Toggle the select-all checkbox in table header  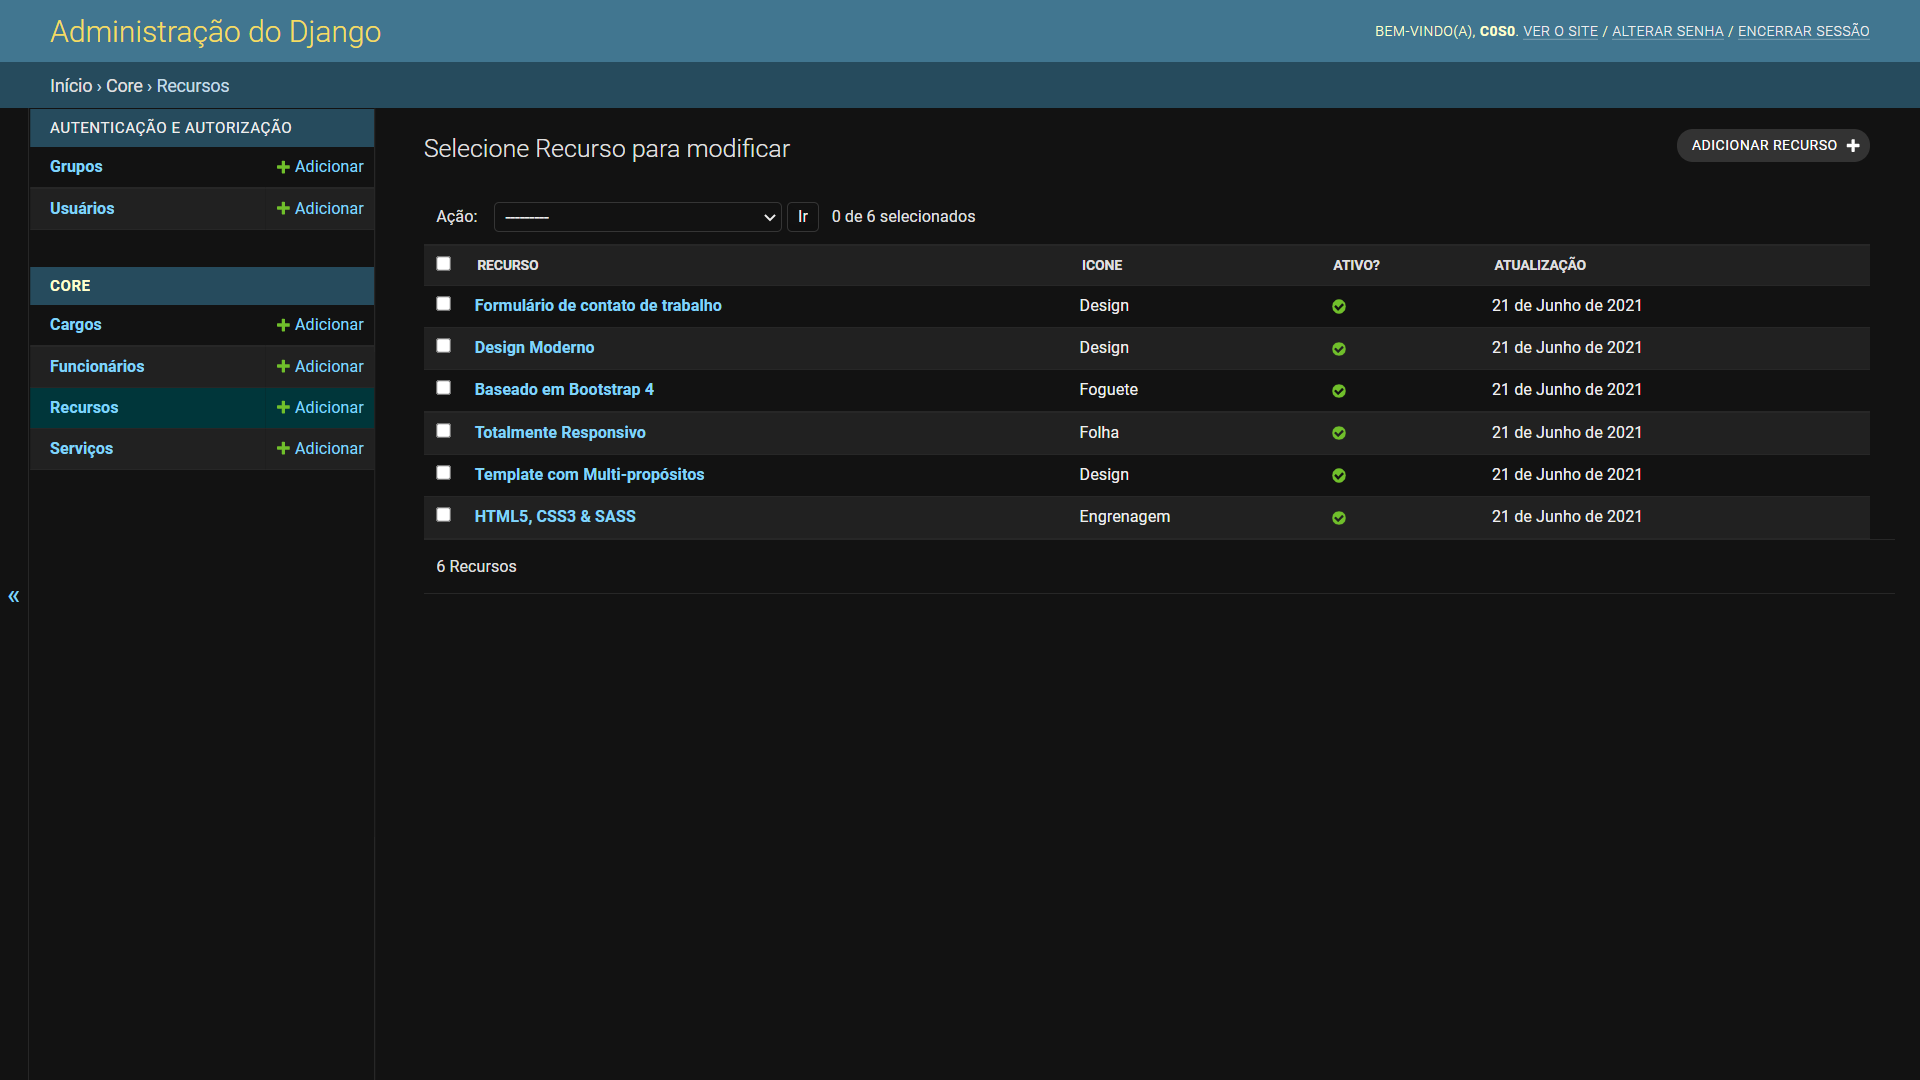tap(443, 264)
